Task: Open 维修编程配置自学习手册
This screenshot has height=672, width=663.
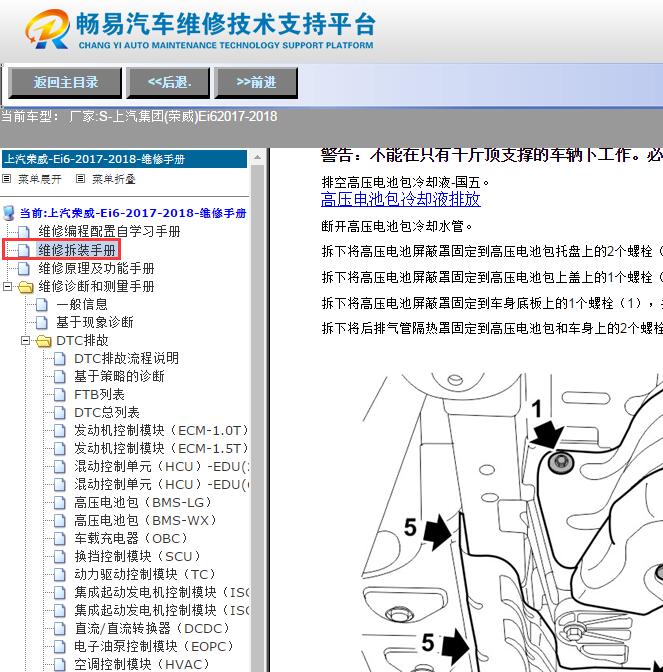Action: pyautogui.click(x=109, y=231)
